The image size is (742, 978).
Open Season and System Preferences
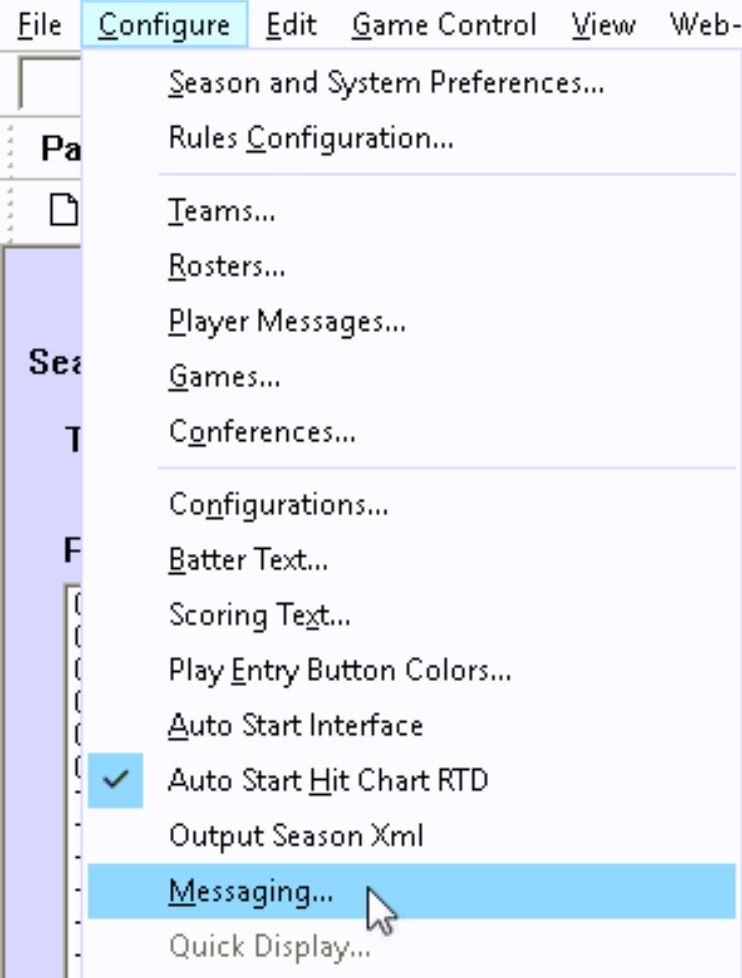pos(386,83)
